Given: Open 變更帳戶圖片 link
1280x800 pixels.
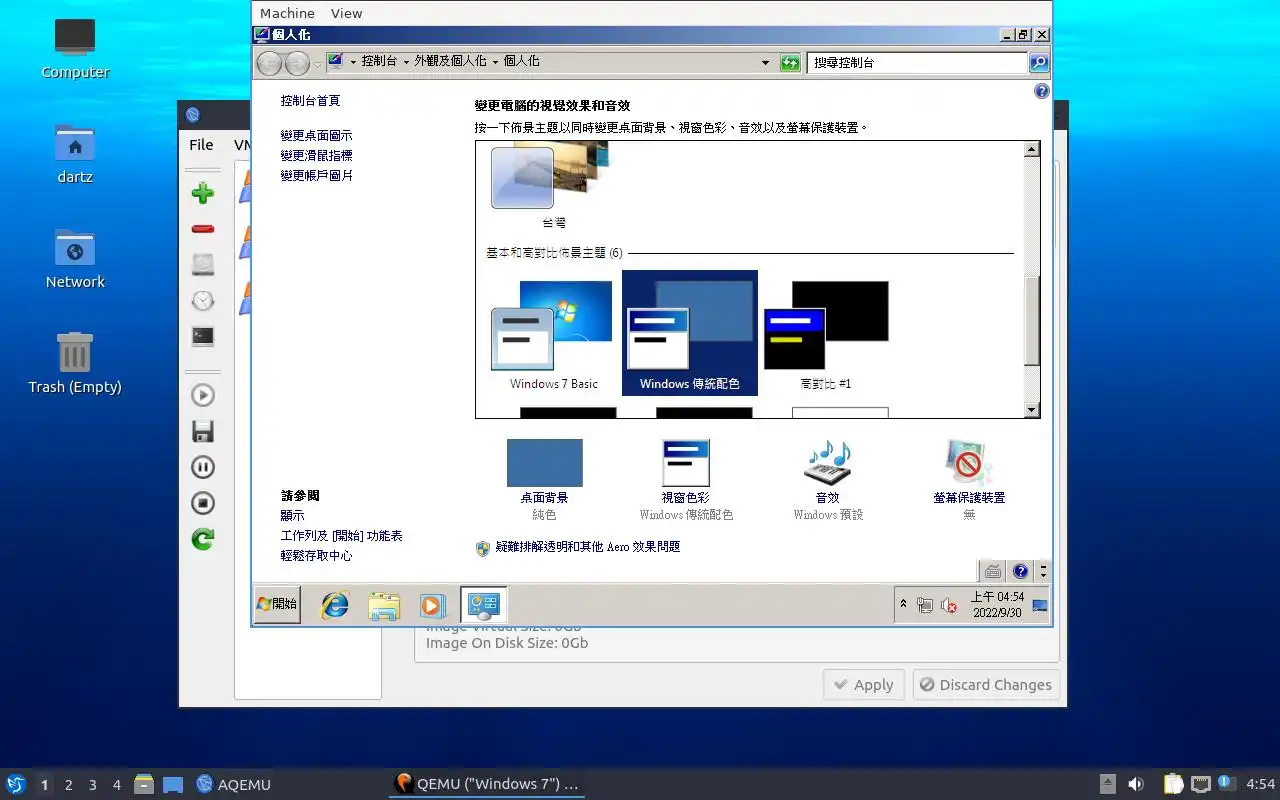Looking at the screenshot, I should [316, 176].
